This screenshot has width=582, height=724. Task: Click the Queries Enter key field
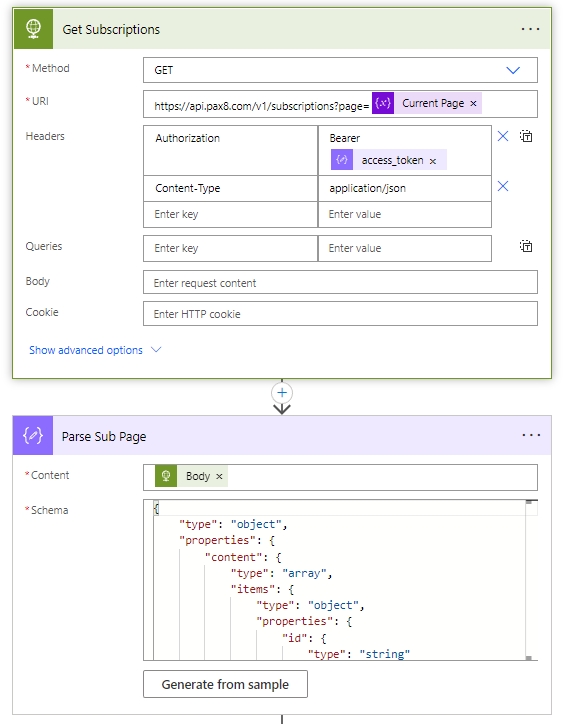coord(230,248)
